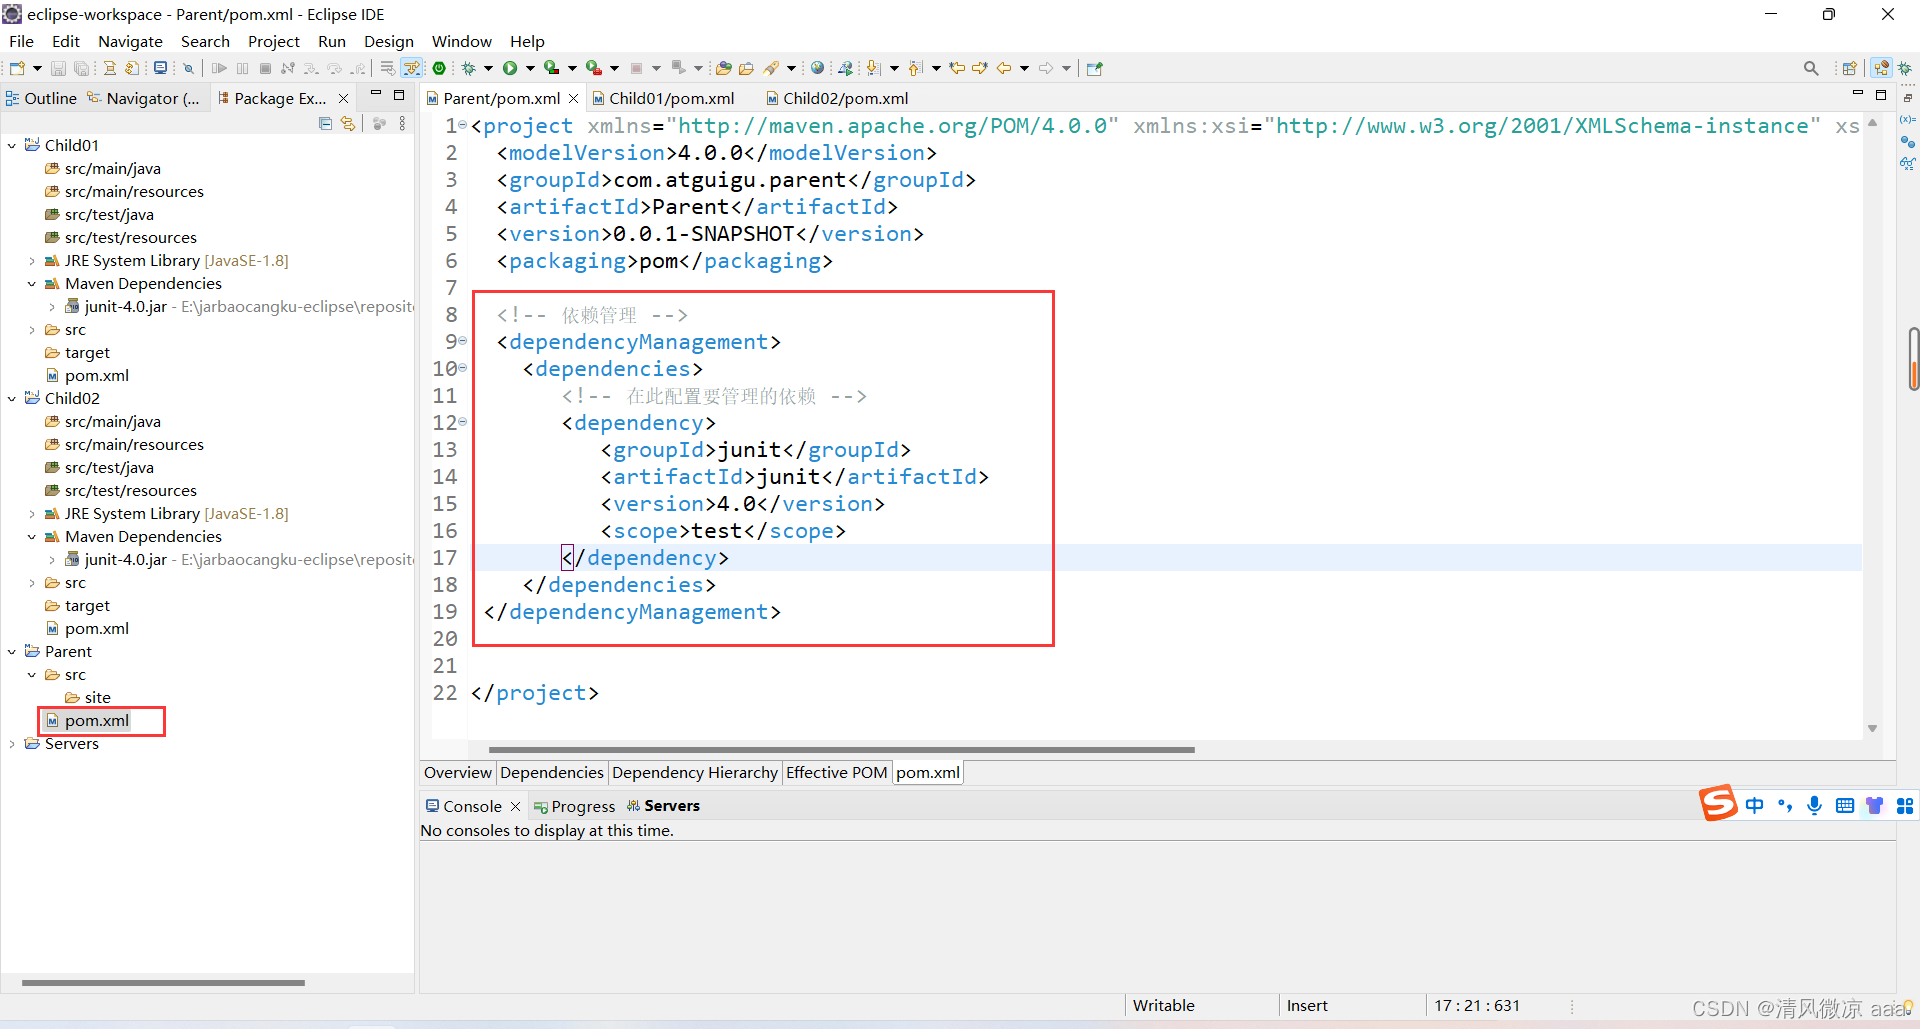Click the Resume debug icon

[219, 68]
